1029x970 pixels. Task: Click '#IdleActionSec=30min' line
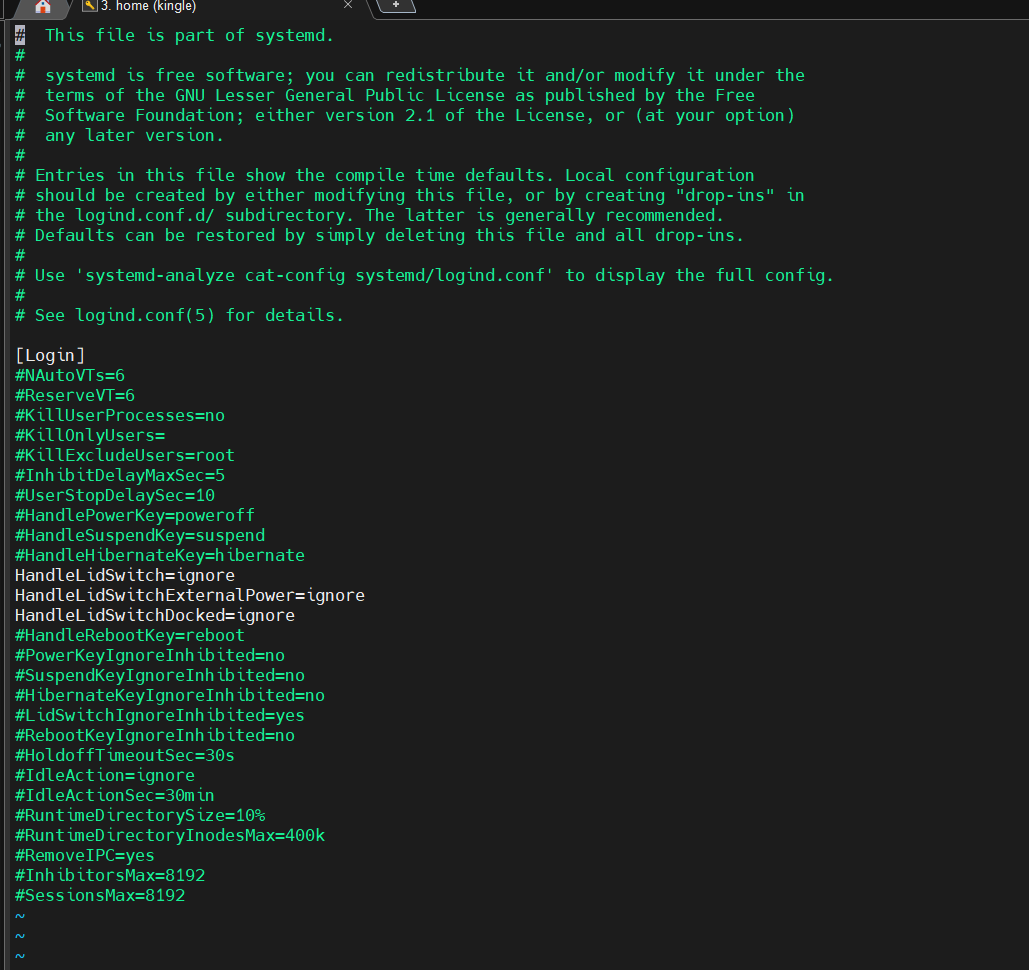pyautogui.click(x=115, y=796)
